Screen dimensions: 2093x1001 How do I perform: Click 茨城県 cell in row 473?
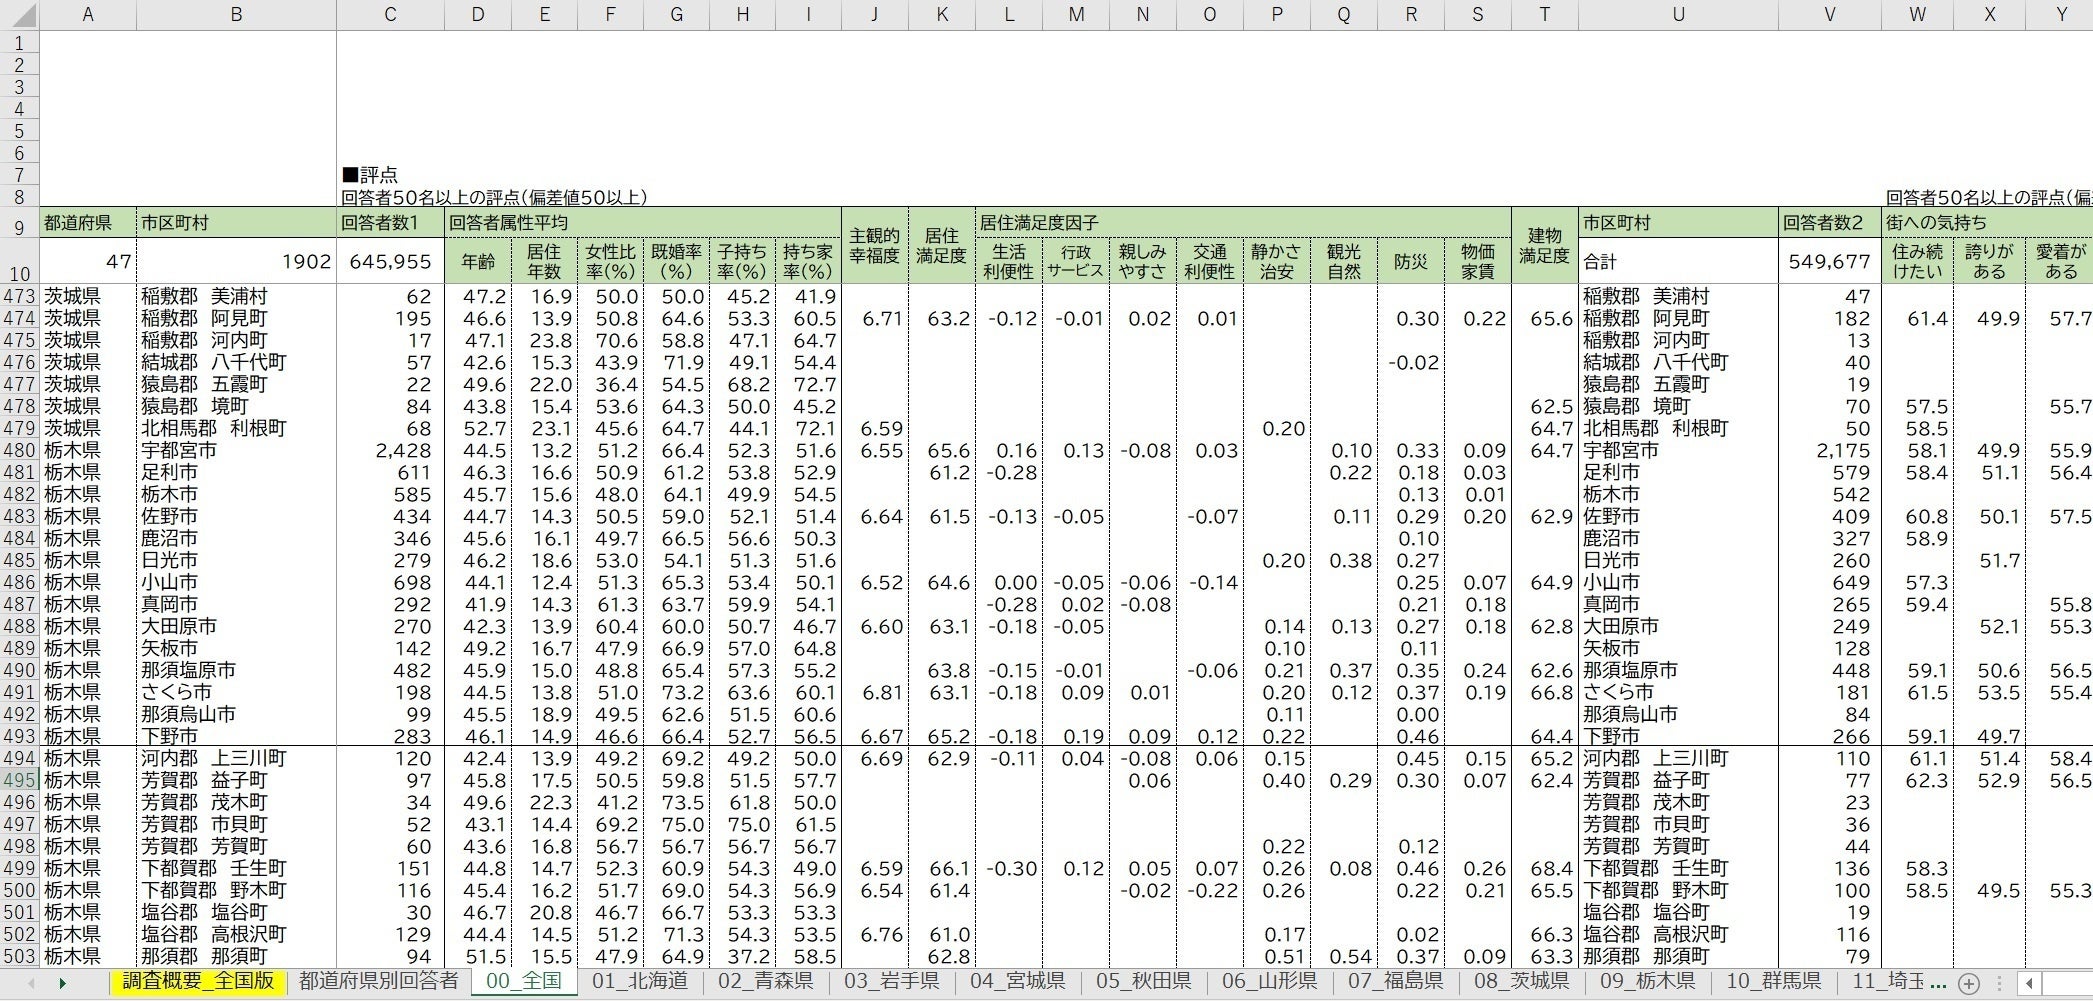88,297
